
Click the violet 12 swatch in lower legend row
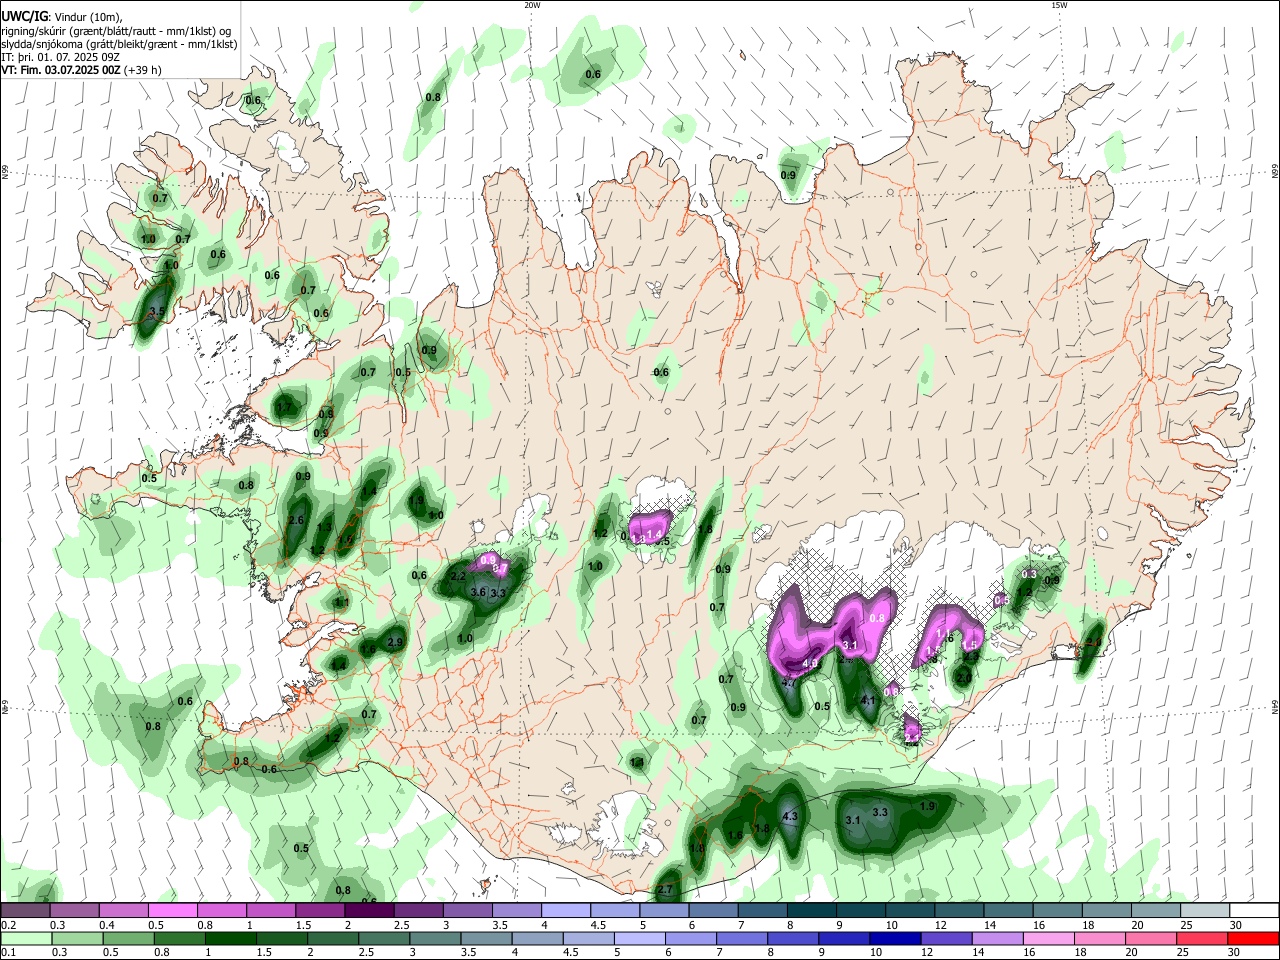coord(946,938)
